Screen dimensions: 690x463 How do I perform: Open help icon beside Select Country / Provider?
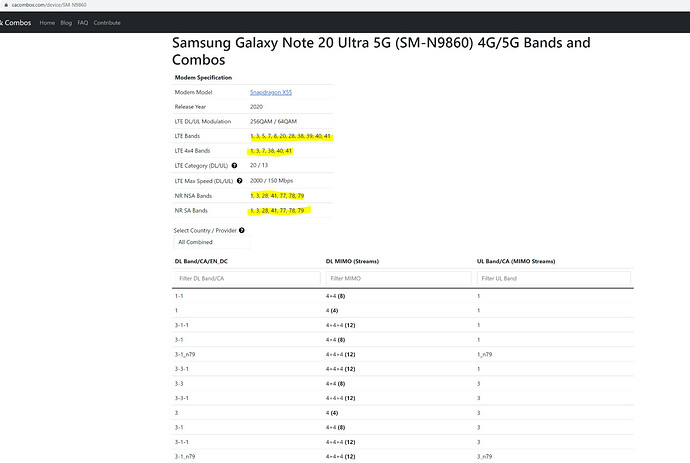point(242,230)
